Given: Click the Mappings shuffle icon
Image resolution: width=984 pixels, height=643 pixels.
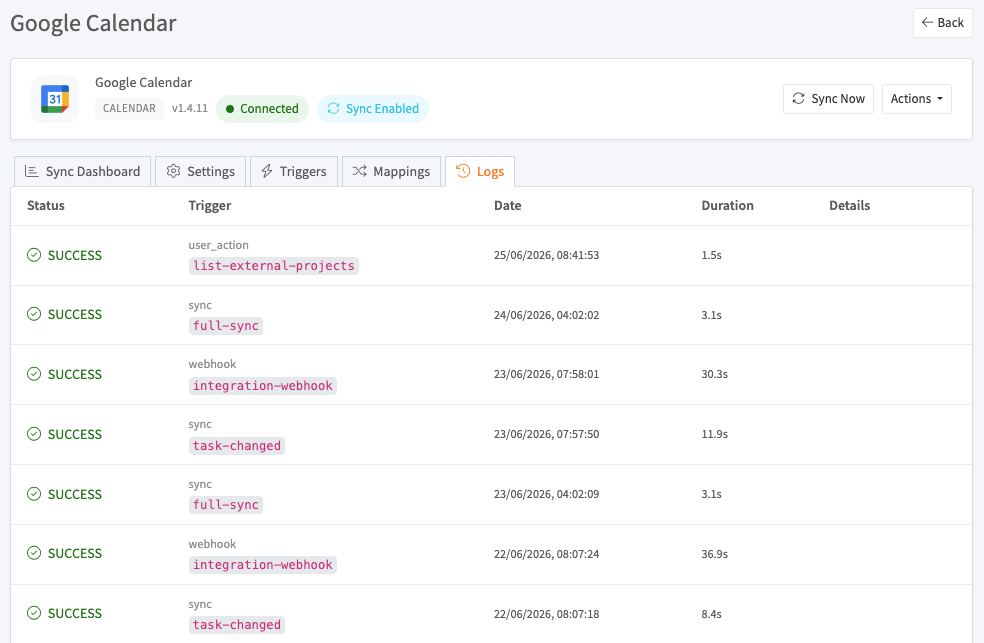Looking at the screenshot, I should coord(360,171).
